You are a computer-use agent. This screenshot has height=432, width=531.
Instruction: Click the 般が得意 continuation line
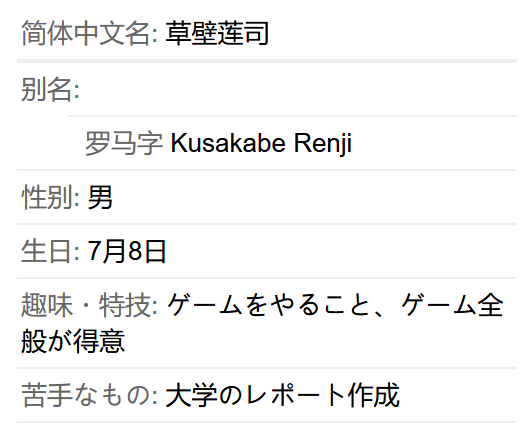coord(73,341)
